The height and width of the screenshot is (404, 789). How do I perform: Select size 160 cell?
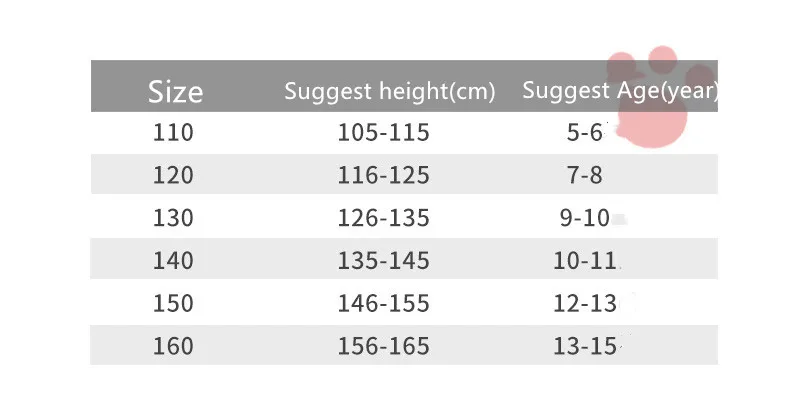173,347
